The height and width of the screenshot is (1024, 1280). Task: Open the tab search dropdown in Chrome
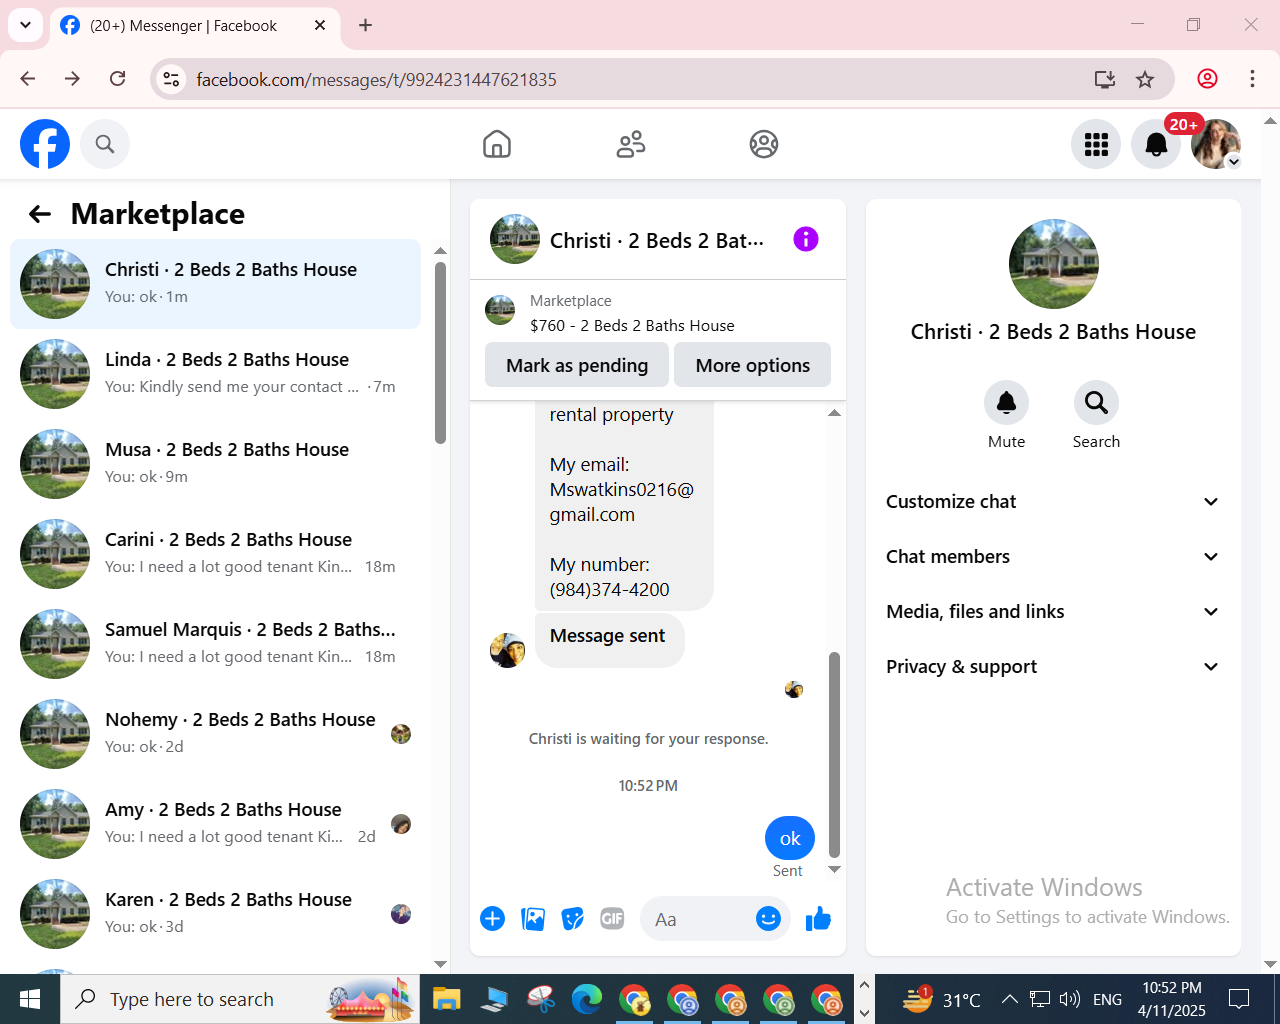25,25
